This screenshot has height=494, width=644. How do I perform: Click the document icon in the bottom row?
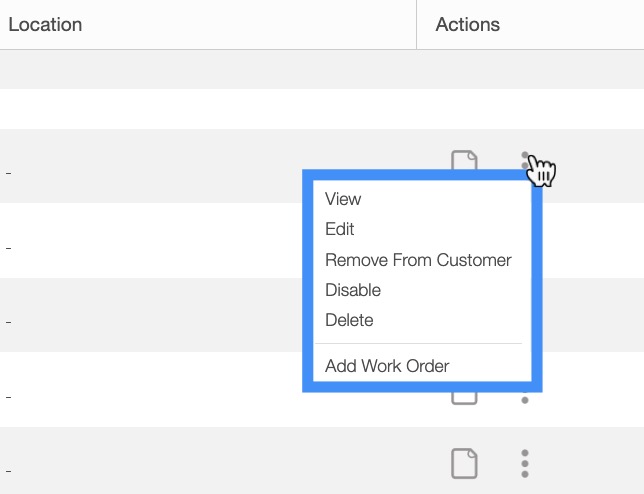464,463
